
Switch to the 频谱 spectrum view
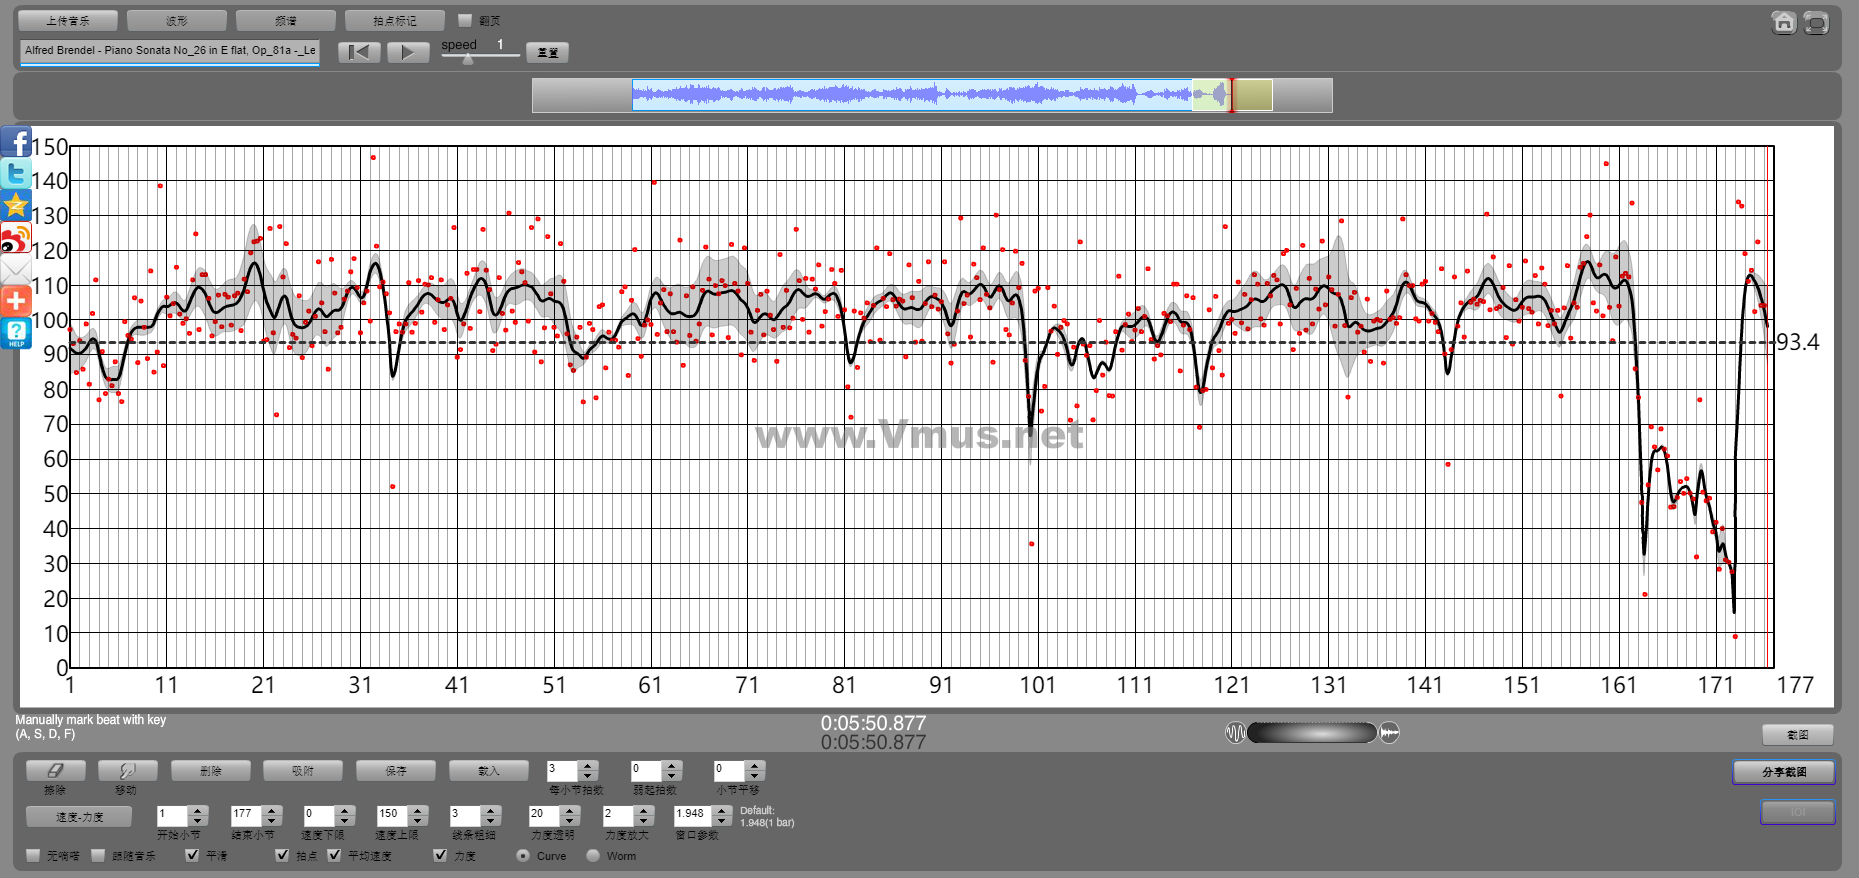(x=286, y=20)
